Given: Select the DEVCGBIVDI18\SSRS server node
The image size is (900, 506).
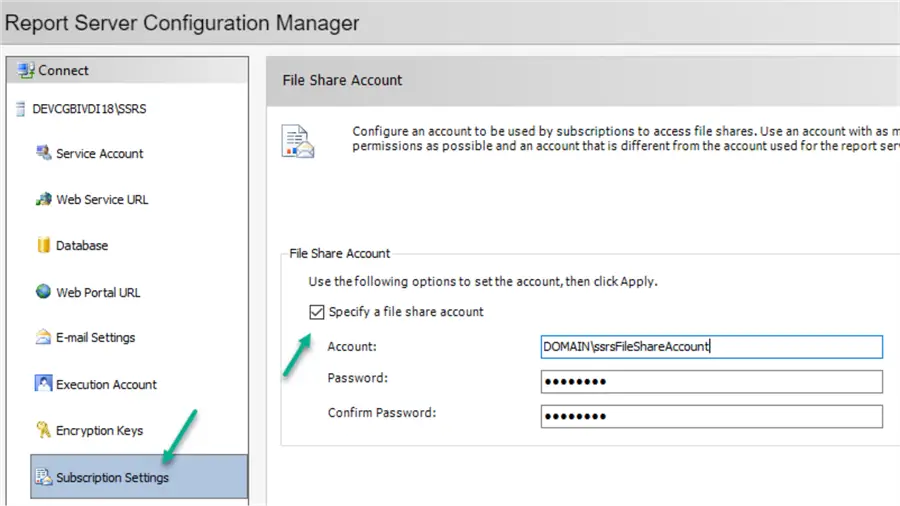Looking at the screenshot, I should [x=82, y=108].
